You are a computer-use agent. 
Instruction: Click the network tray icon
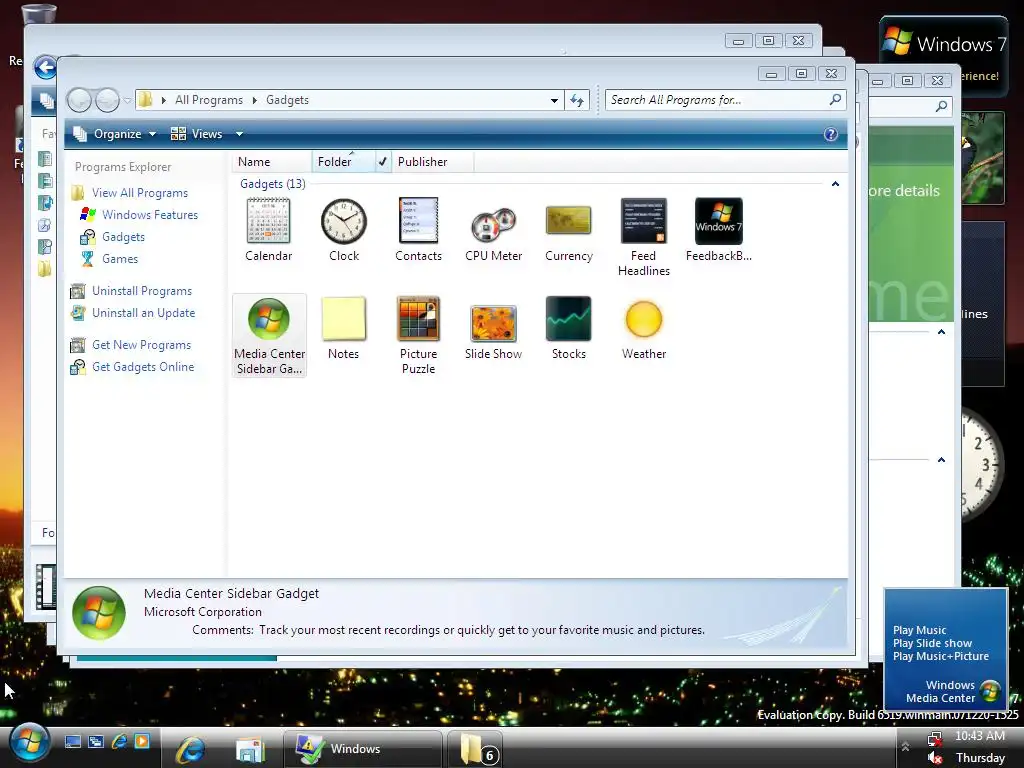pyautogui.click(x=935, y=737)
